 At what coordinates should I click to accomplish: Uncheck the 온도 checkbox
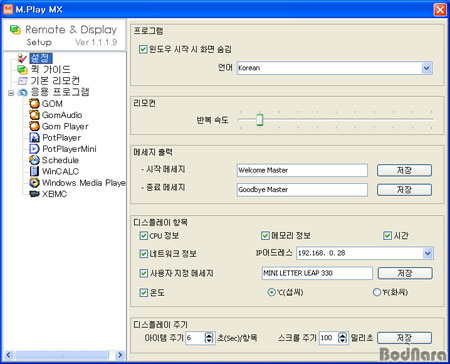(x=143, y=293)
